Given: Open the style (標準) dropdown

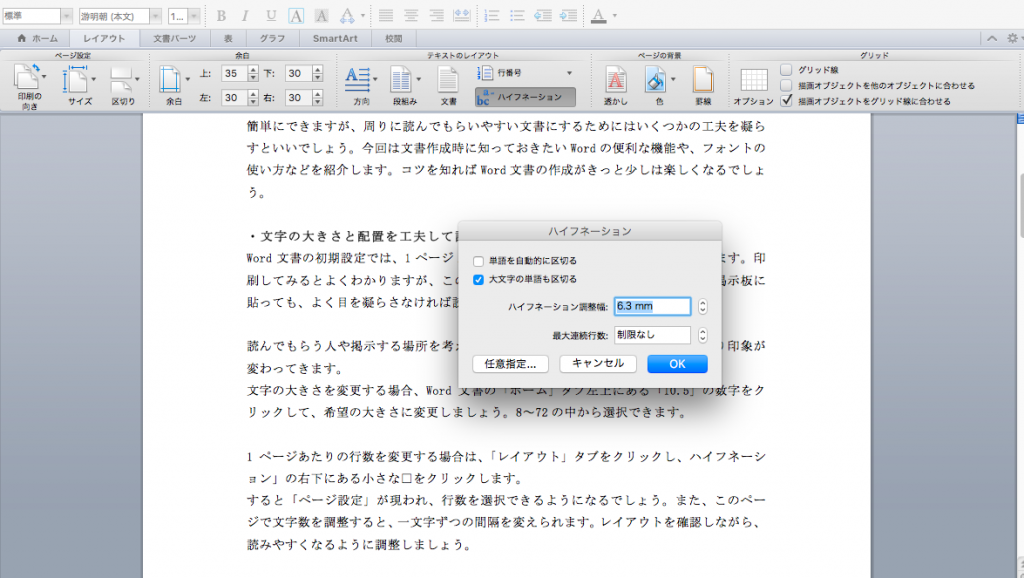Looking at the screenshot, I should click(67, 16).
